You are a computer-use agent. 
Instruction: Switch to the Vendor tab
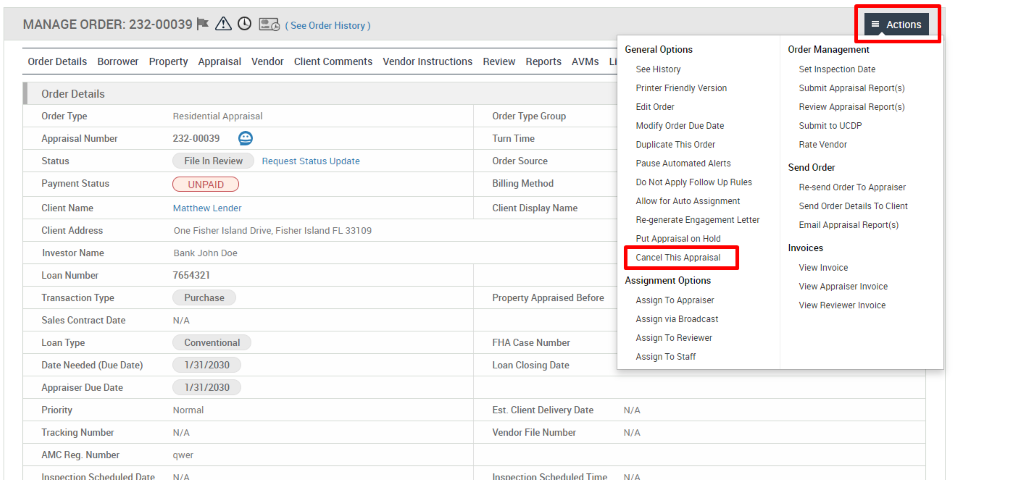pyautogui.click(x=268, y=61)
